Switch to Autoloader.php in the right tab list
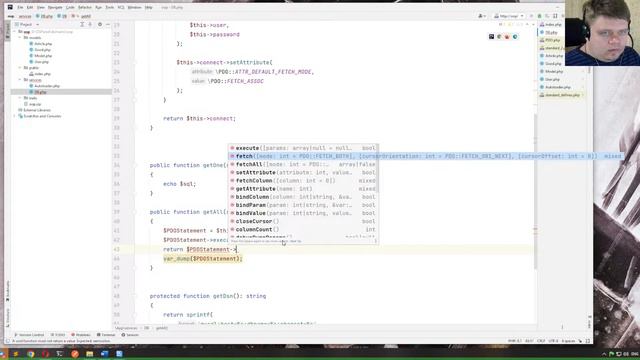640x360 pixels. pyautogui.click(x=555, y=87)
